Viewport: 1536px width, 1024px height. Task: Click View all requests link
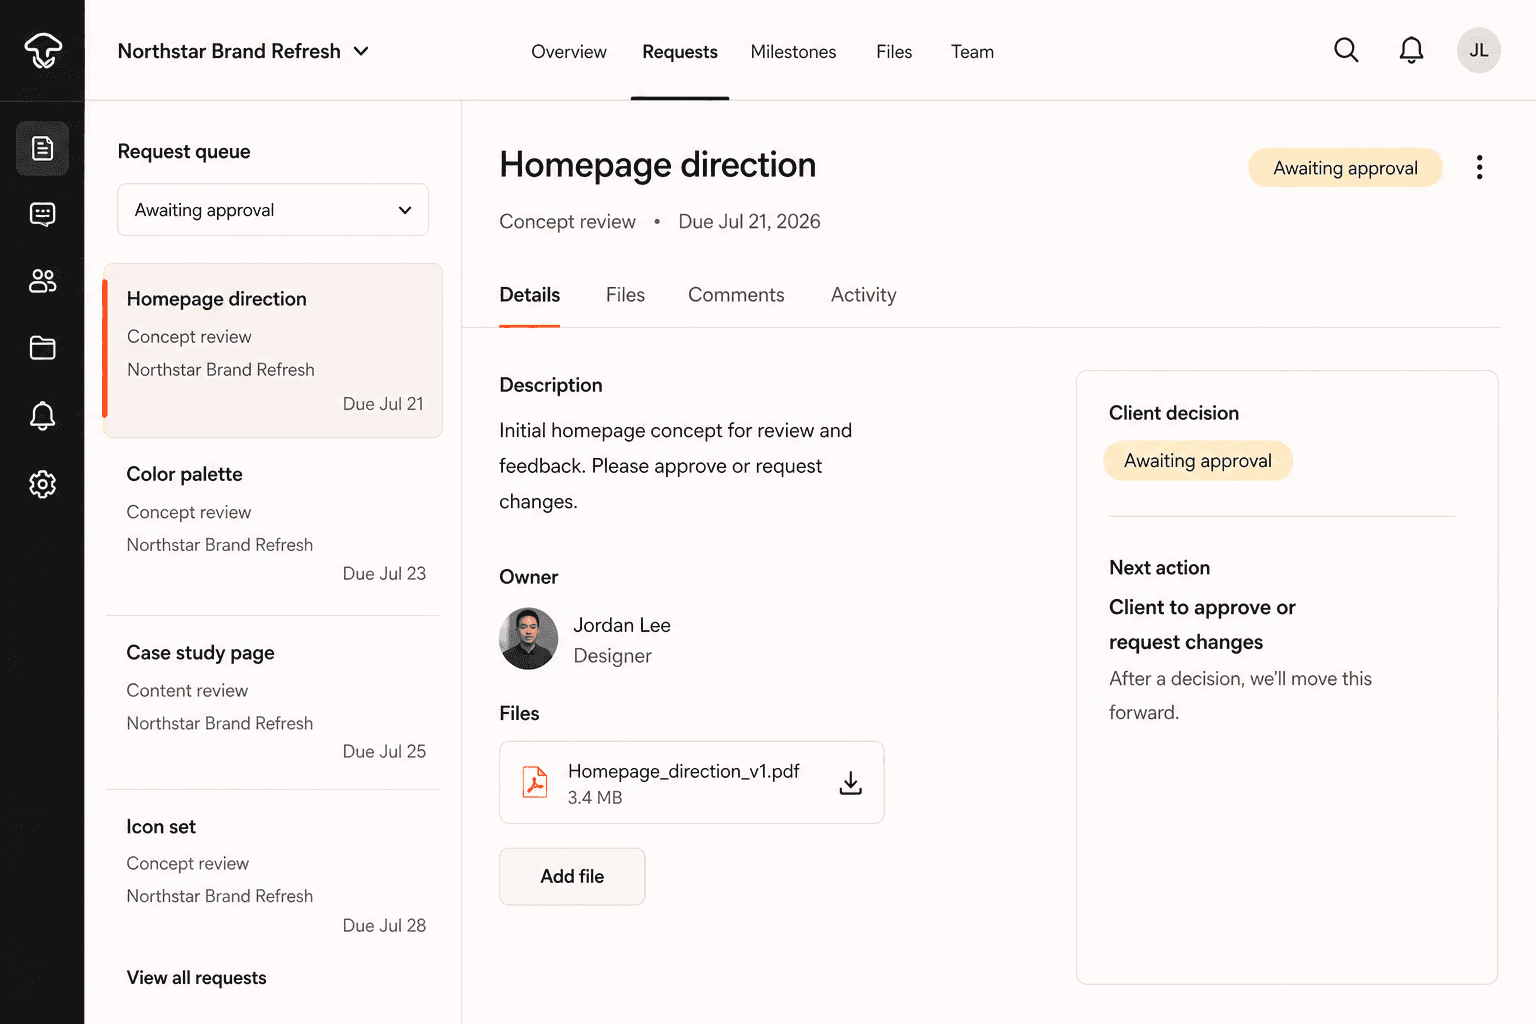coord(196,978)
